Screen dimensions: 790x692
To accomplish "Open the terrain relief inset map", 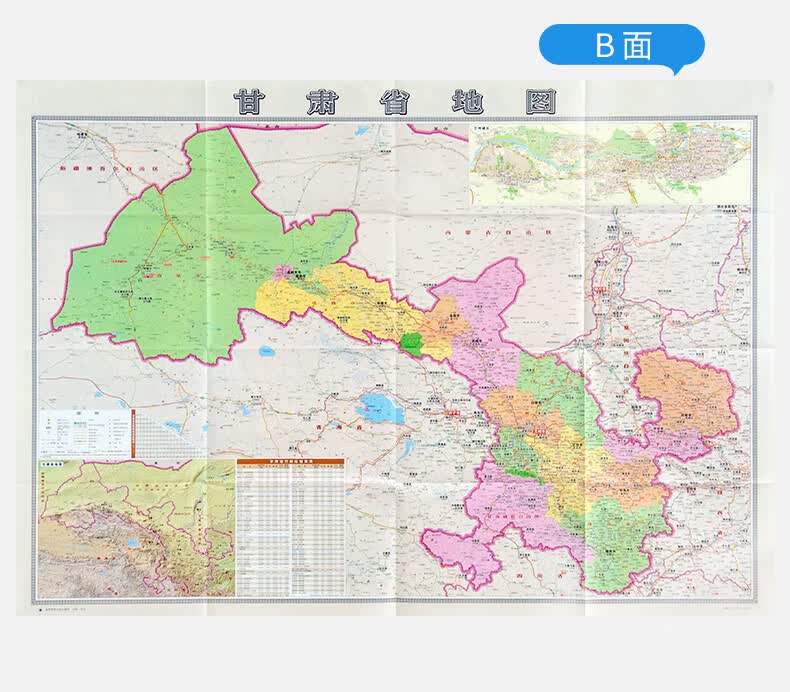I will coord(137,528).
